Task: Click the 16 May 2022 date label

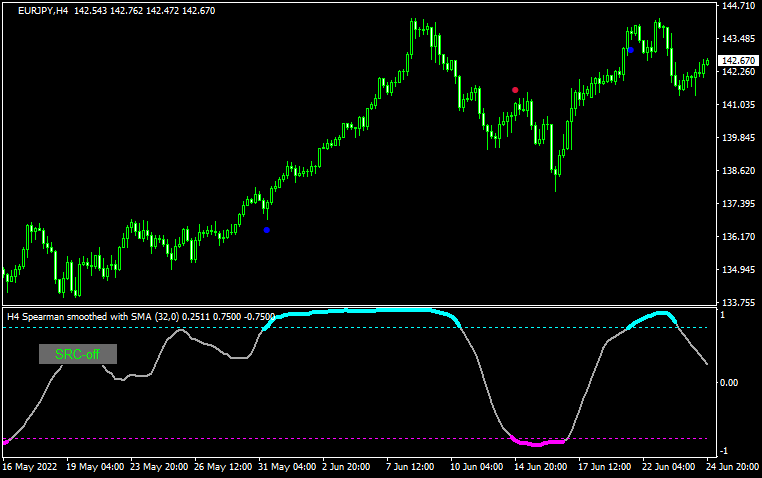Action: (30, 467)
